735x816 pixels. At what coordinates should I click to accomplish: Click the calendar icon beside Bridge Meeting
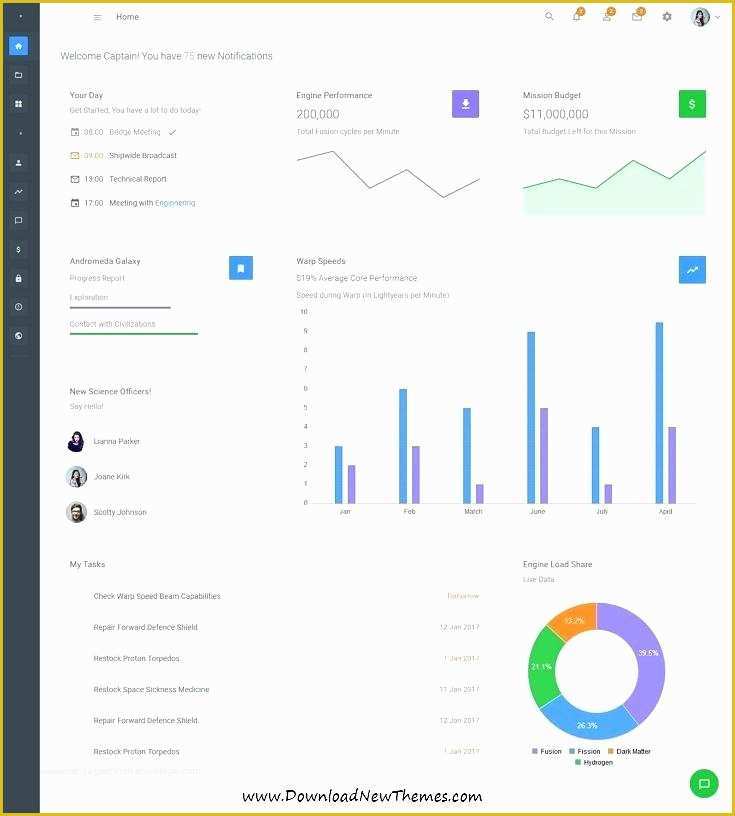tap(75, 132)
